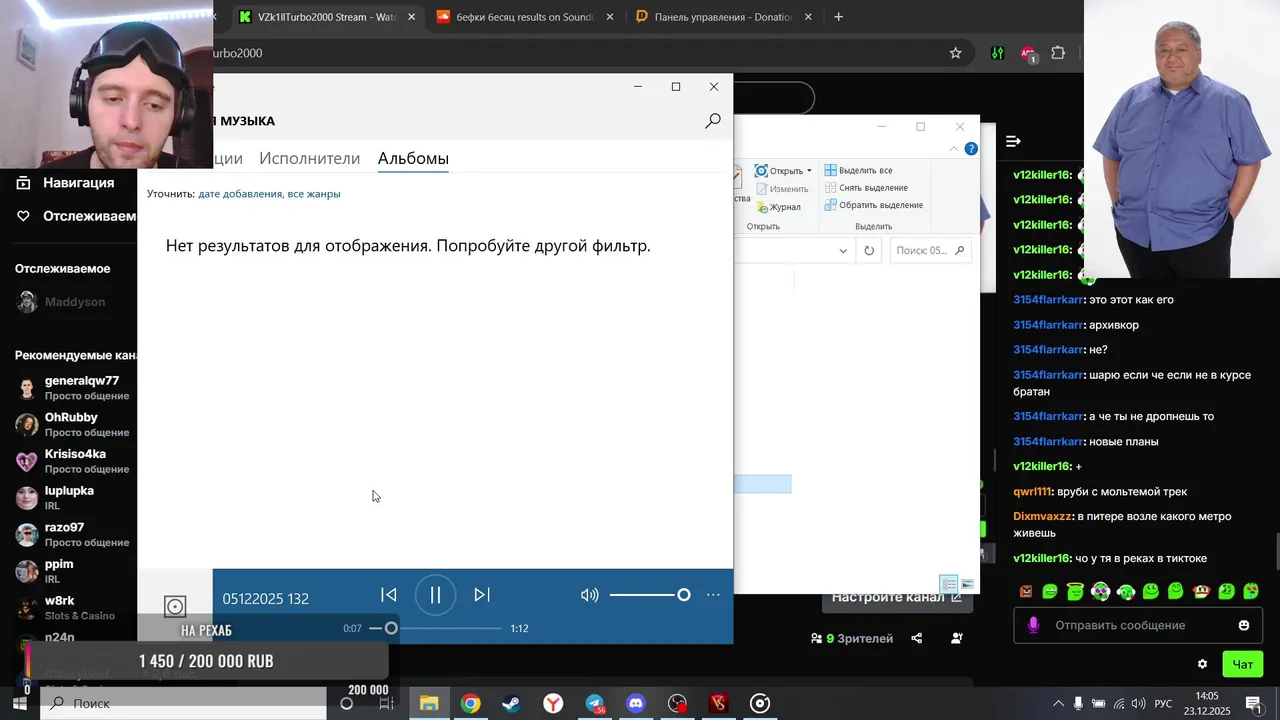
Task: Collapse the chat panel arrow icon
Action: tap(1013, 141)
